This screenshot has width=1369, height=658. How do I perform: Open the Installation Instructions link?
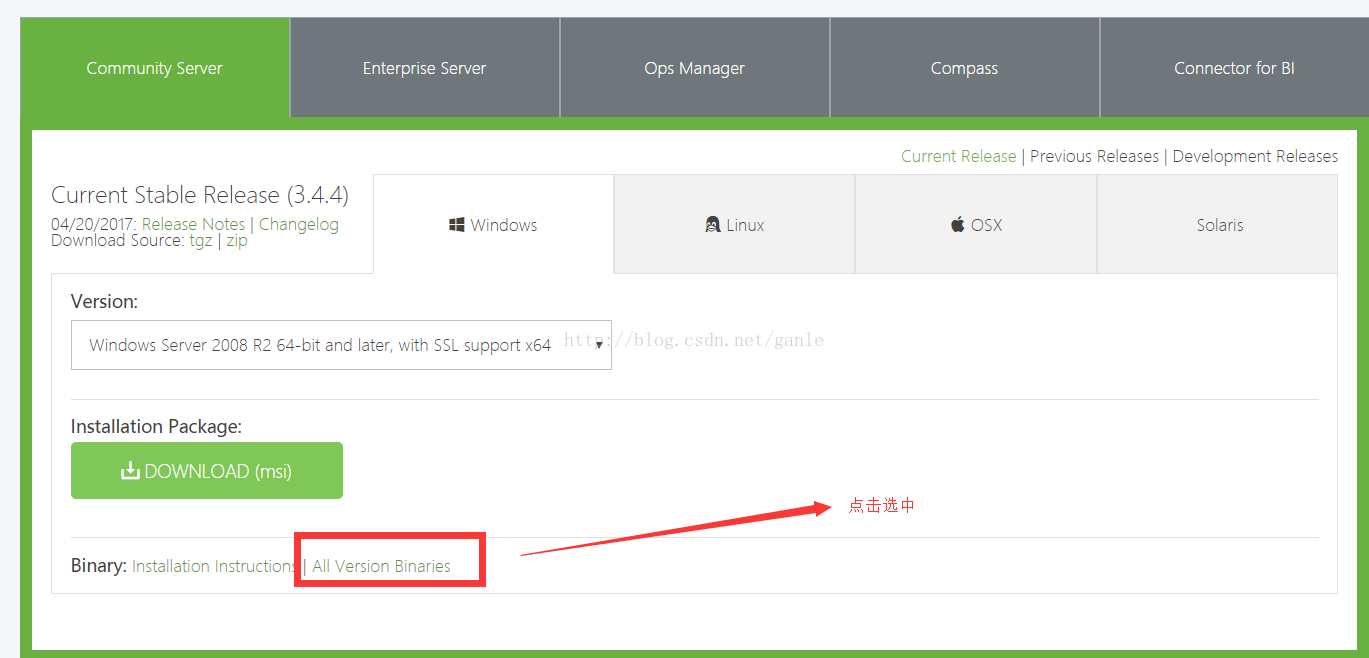215,566
